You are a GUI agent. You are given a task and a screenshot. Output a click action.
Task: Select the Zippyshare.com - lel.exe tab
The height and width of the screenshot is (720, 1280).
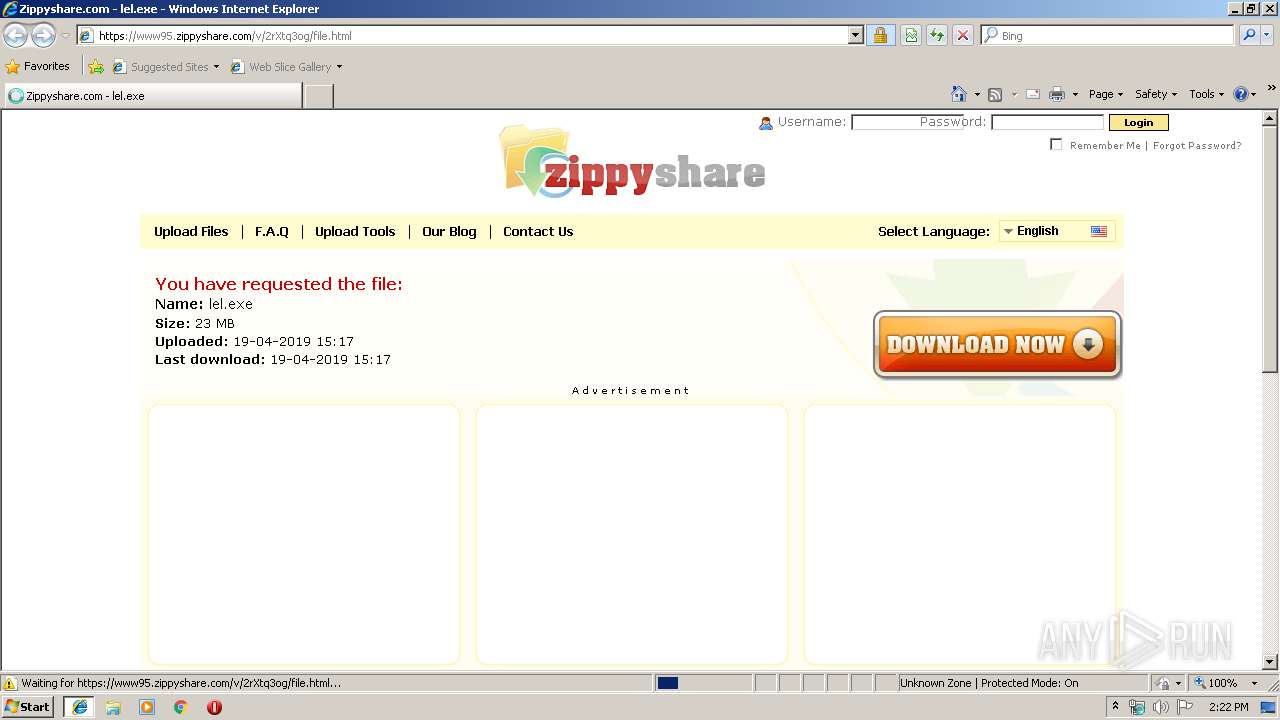coord(152,96)
